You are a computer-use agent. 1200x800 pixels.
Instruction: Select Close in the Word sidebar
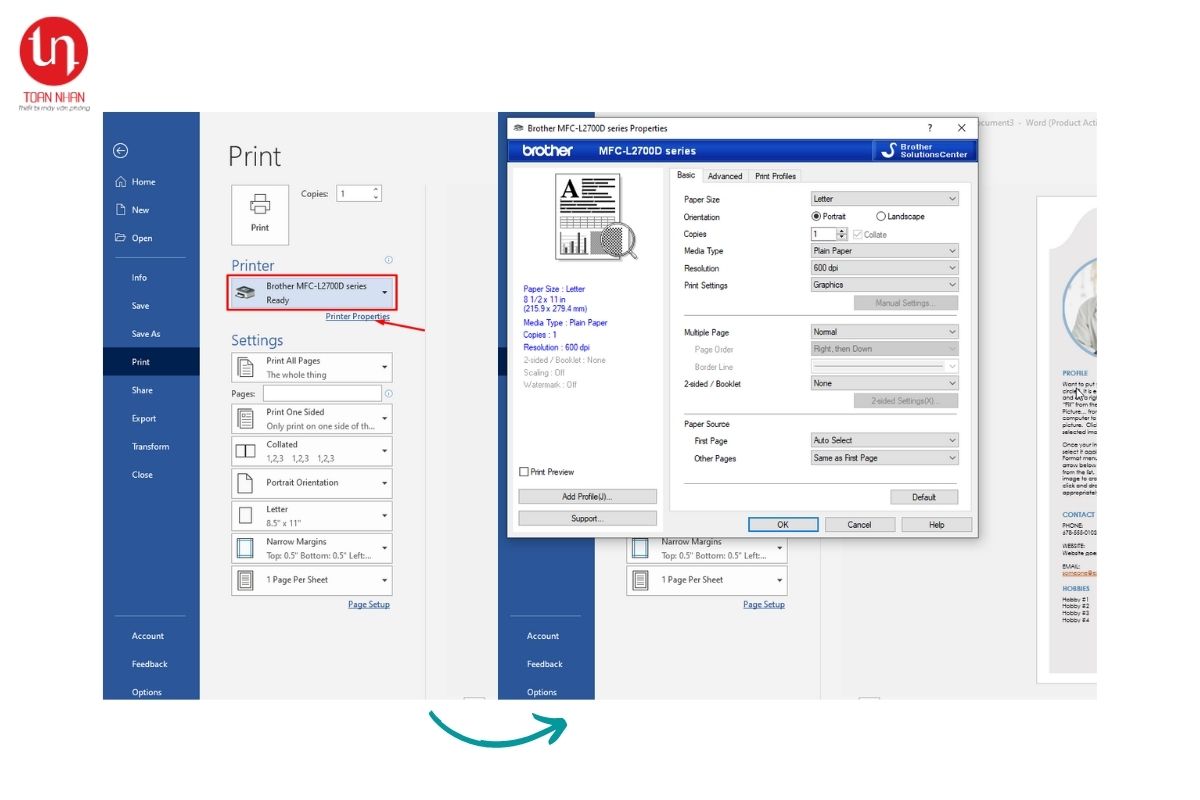(x=142, y=475)
